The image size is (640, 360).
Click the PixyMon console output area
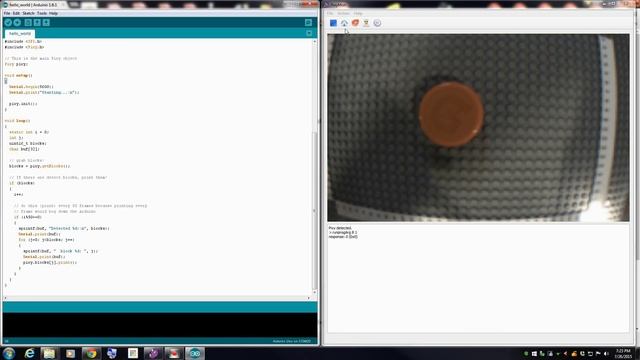(x=478, y=278)
